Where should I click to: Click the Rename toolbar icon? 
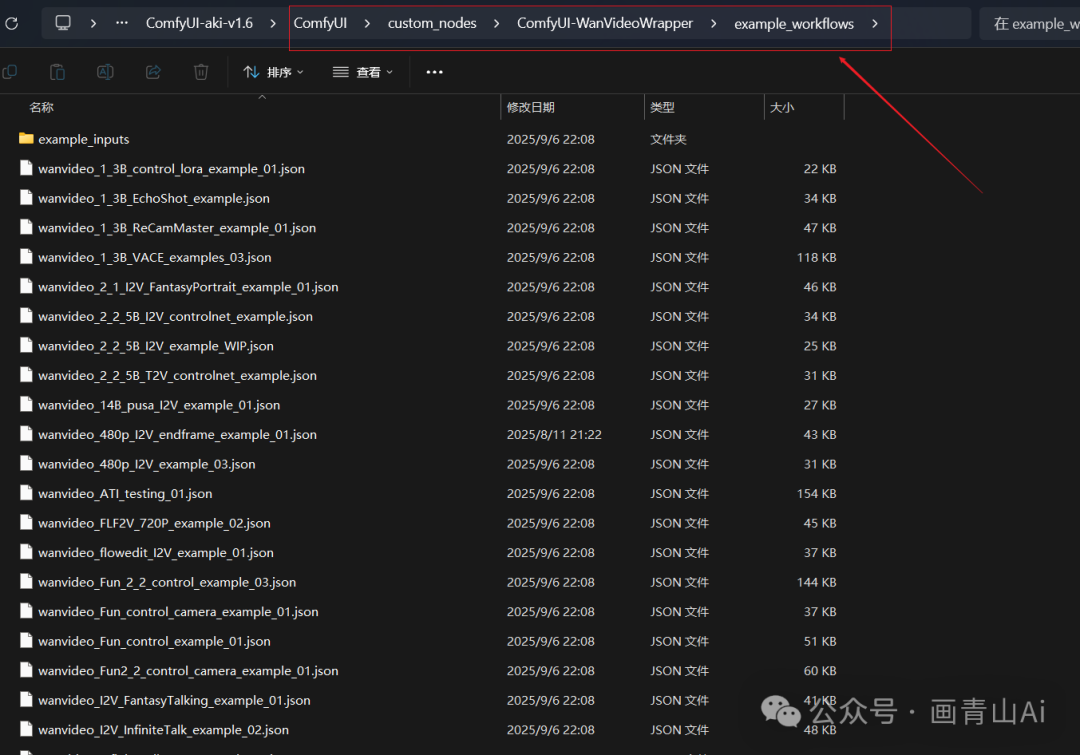[x=105, y=72]
